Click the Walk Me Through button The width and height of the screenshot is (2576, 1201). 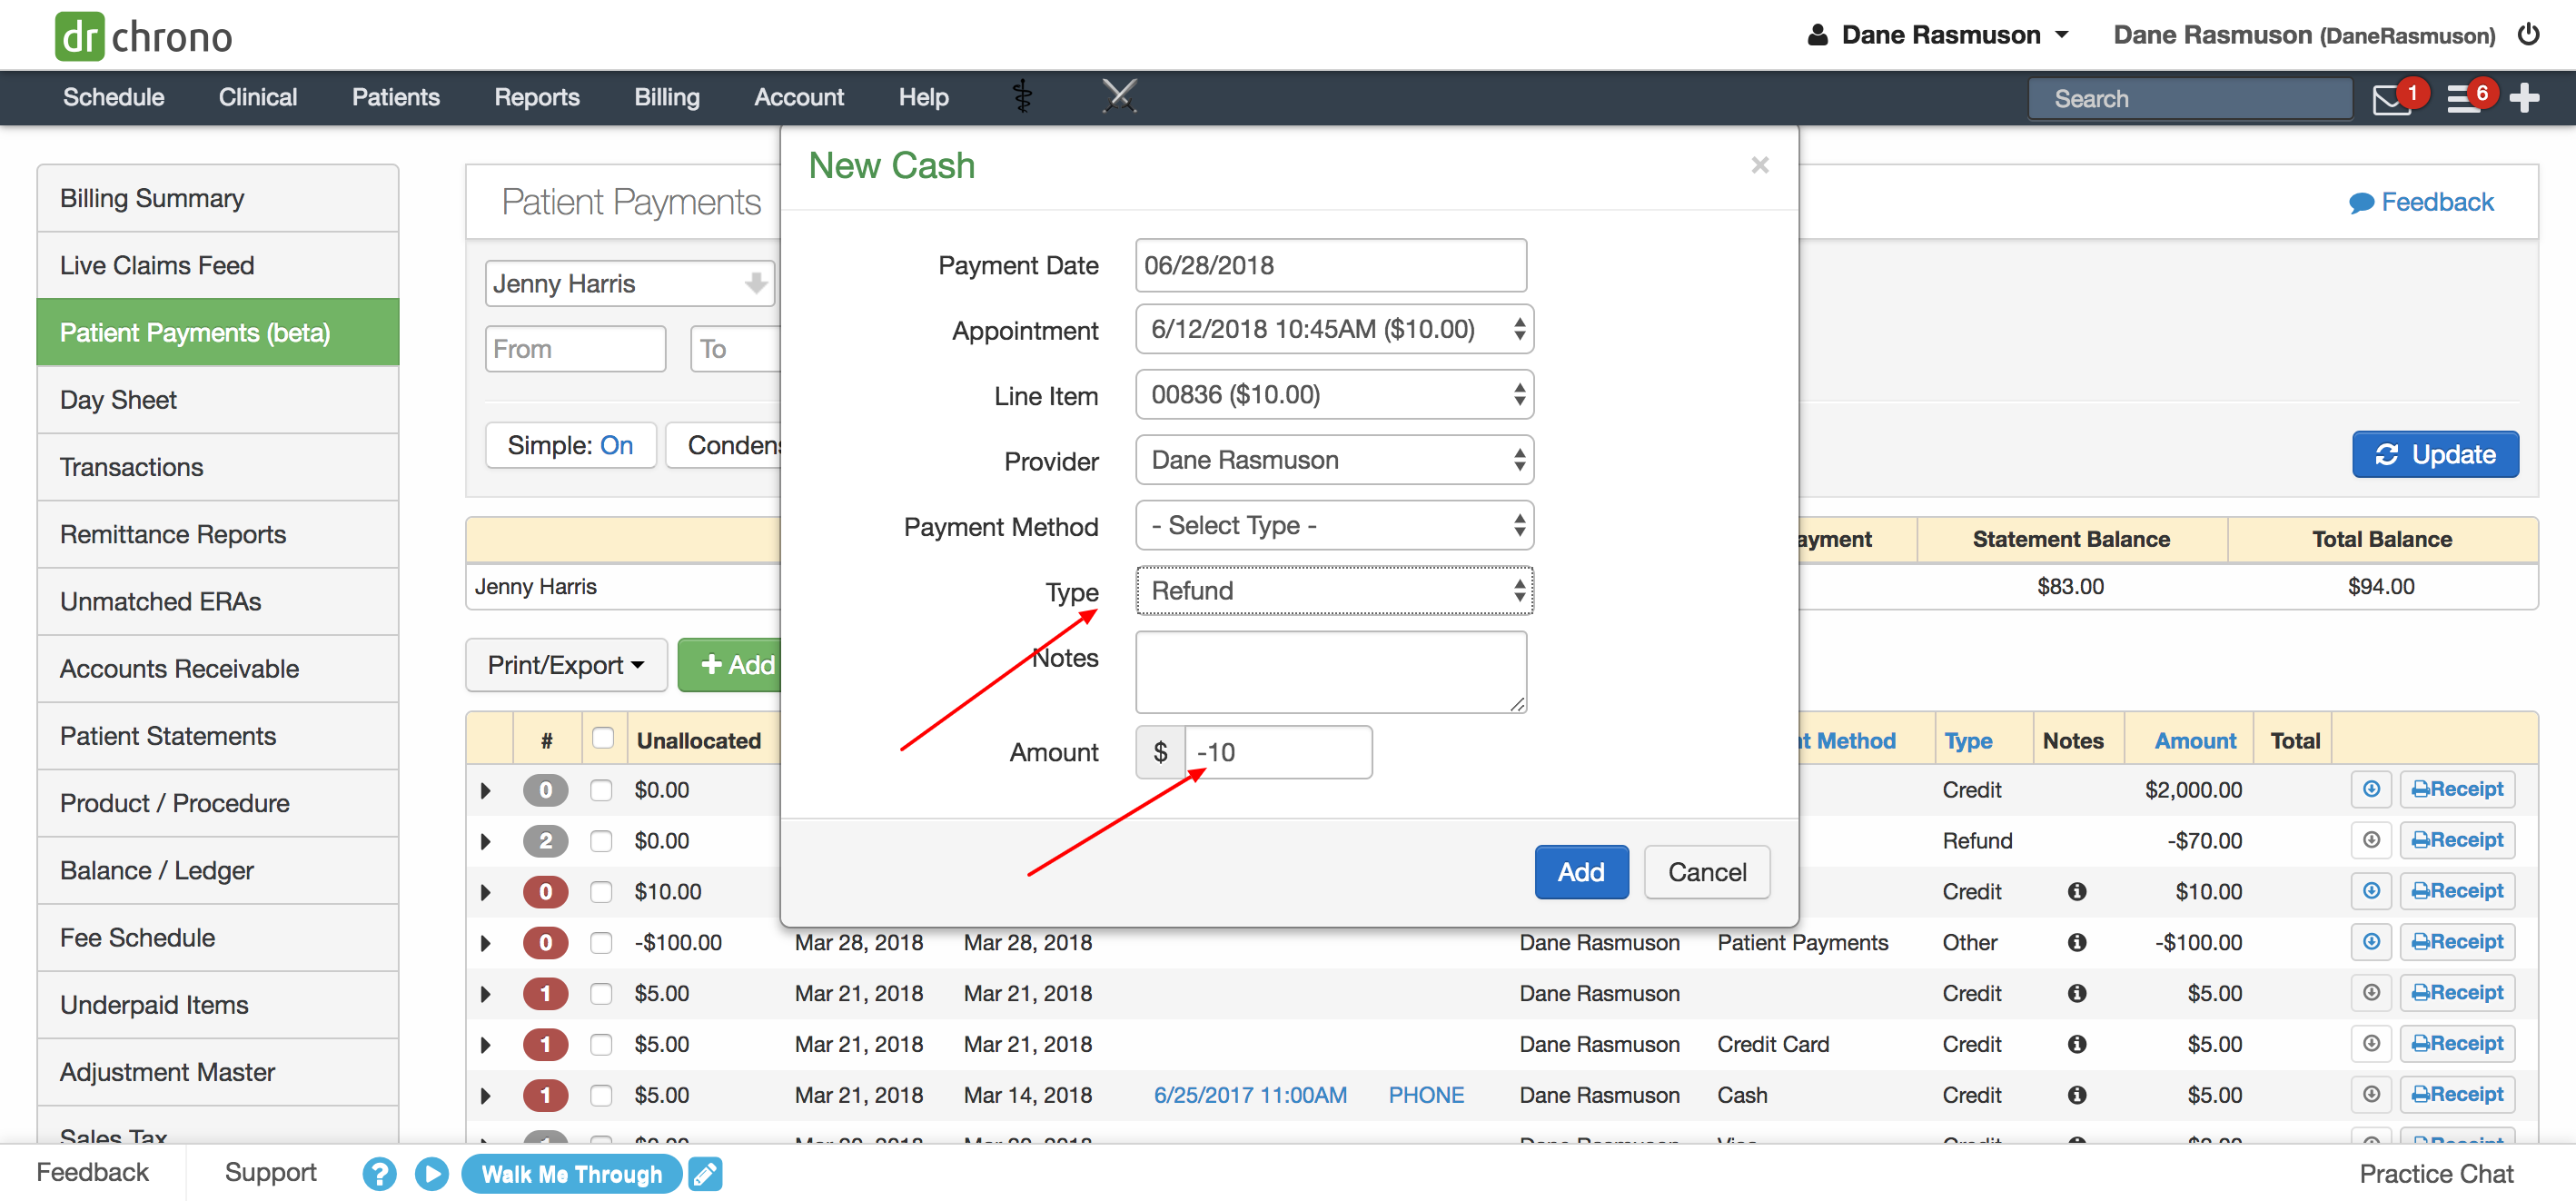pos(571,1174)
